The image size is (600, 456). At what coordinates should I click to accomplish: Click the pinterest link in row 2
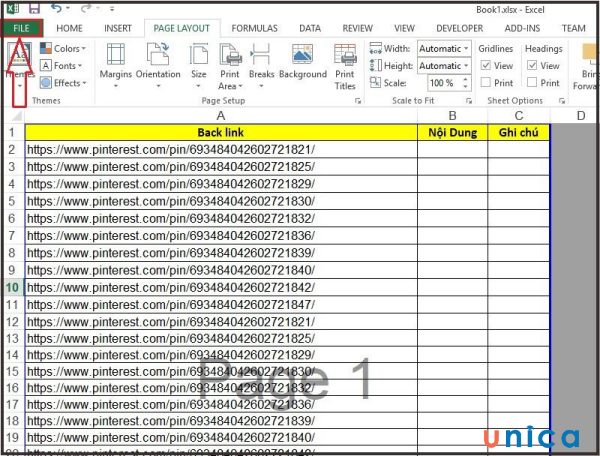pos(171,150)
